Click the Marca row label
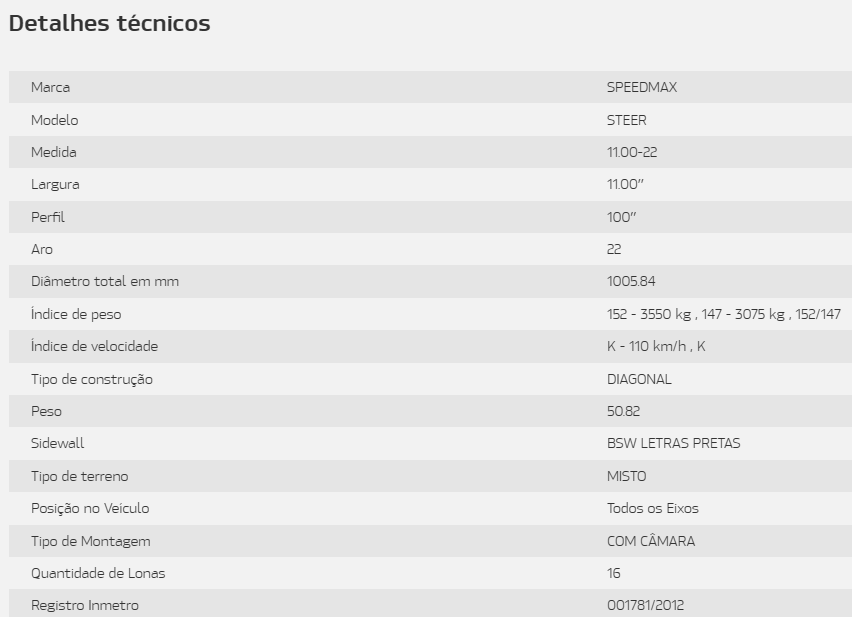852x617 pixels. [x=51, y=87]
